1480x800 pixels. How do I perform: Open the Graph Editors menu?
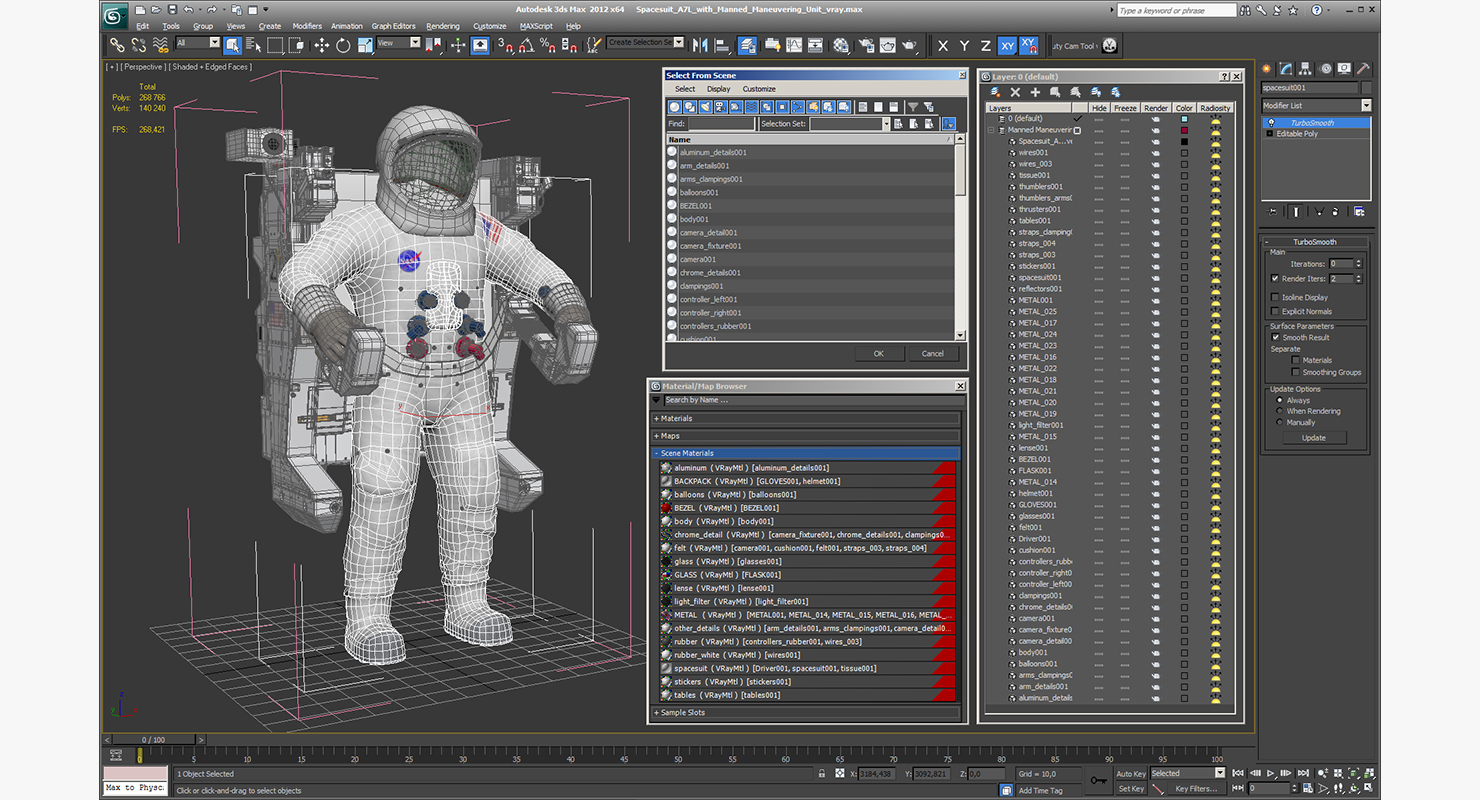[x=393, y=26]
